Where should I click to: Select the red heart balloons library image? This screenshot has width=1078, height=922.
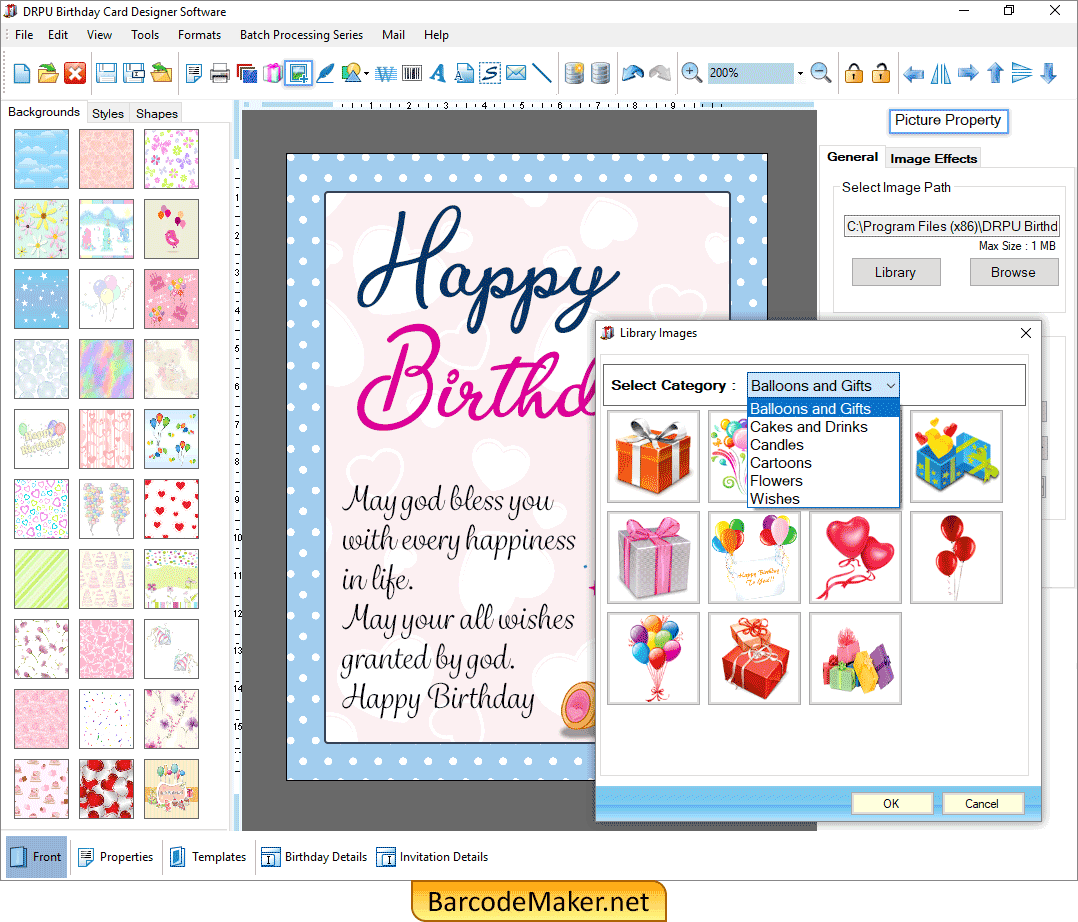855,558
